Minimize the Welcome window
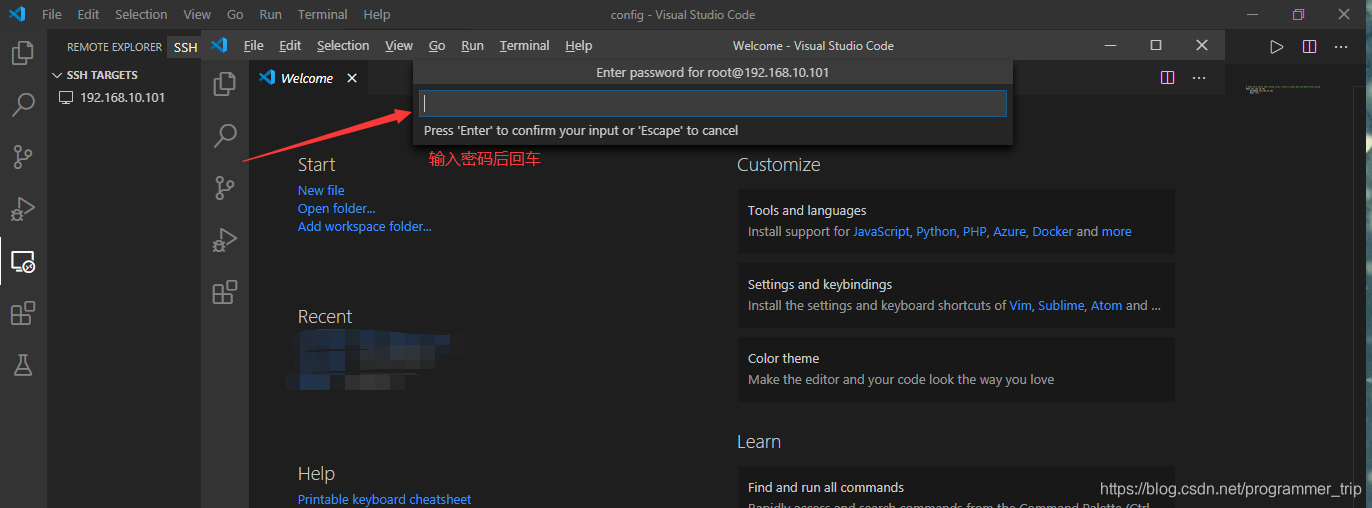This screenshot has height=508, width=1372. [1110, 45]
